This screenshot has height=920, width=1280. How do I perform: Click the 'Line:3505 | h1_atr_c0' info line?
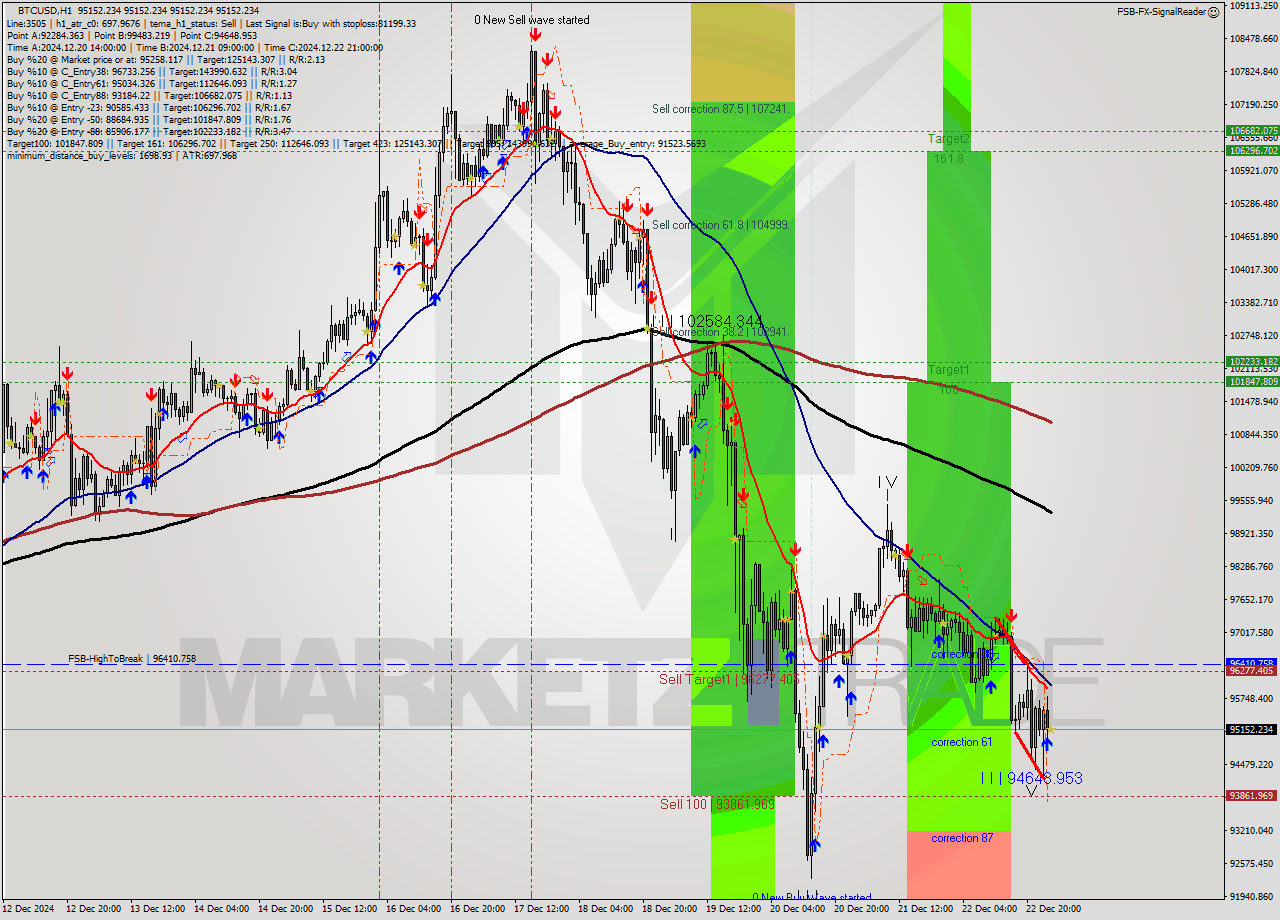coord(211,23)
